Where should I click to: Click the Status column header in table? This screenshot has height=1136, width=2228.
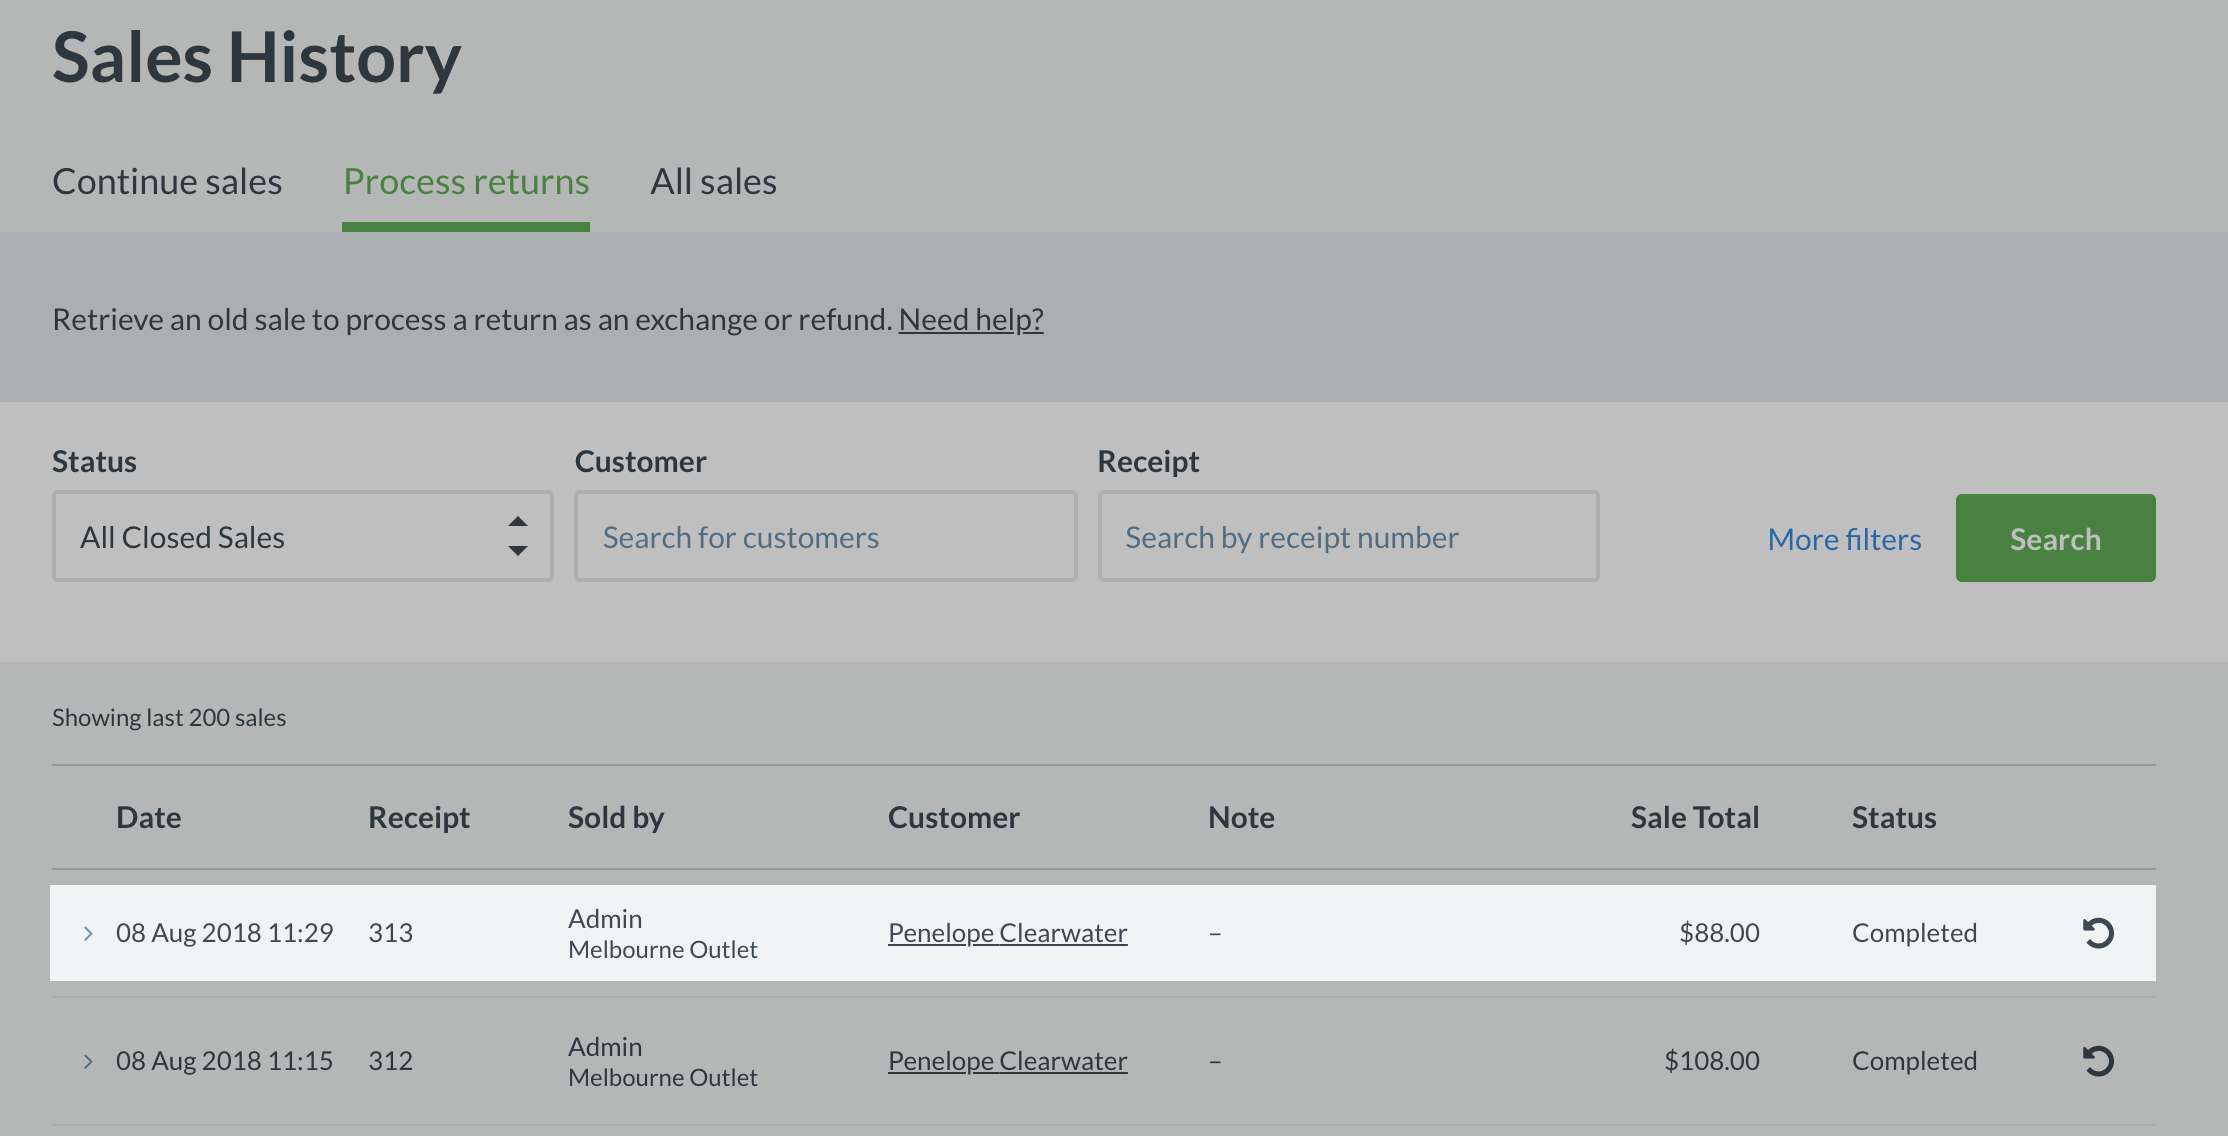pyautogui.click(x=1893, y=817)
